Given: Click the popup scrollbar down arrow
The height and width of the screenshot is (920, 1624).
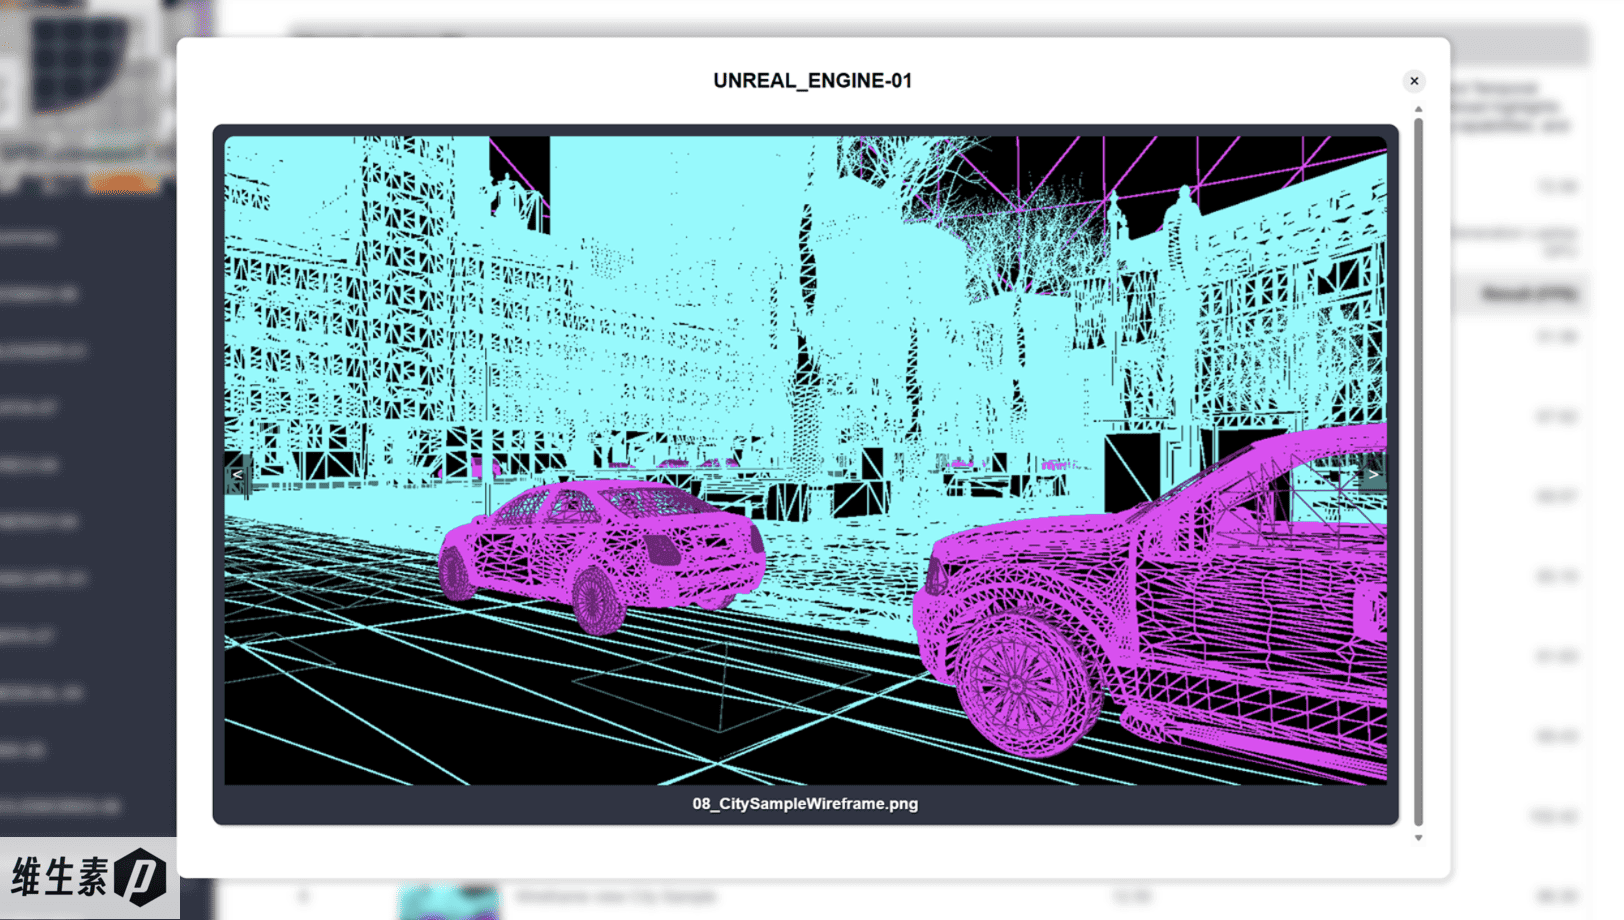Looking at the screenshot, I should 1418,838.
